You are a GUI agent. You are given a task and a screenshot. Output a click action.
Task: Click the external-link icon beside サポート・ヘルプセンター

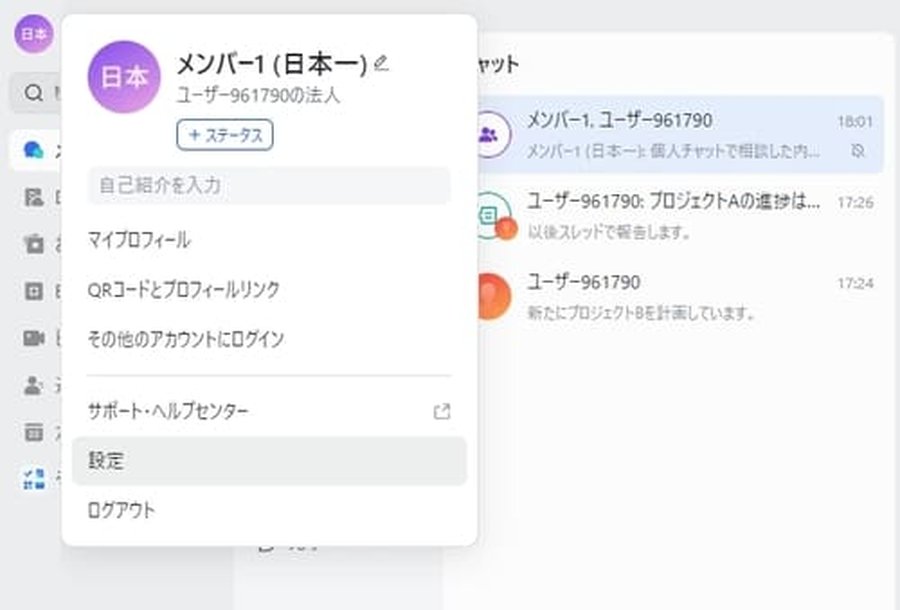[x=440, y=410]
